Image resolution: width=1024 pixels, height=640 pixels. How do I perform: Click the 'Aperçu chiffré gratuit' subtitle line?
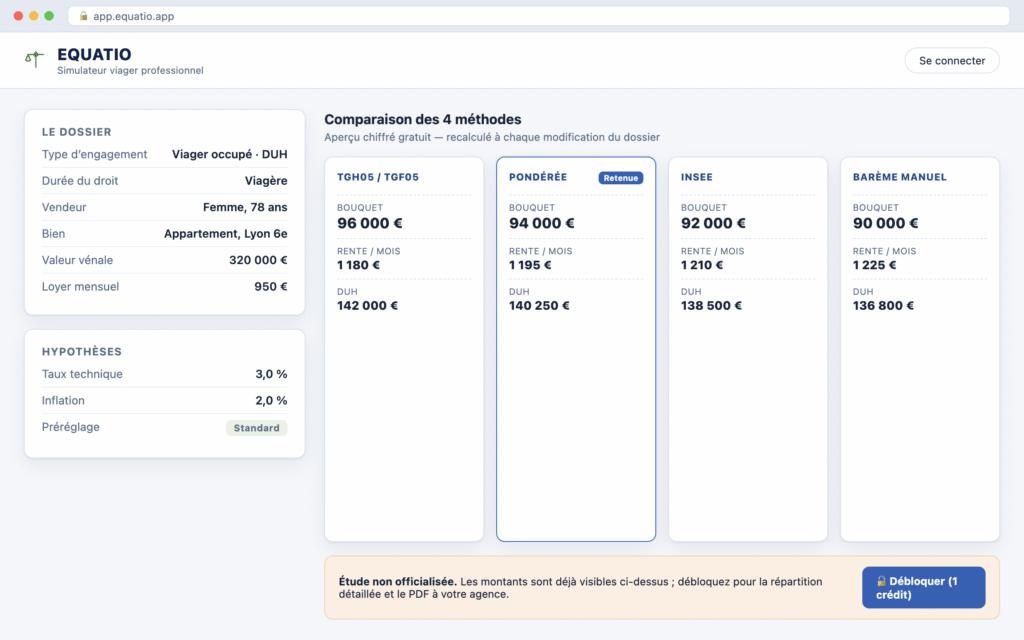[492, 137]
